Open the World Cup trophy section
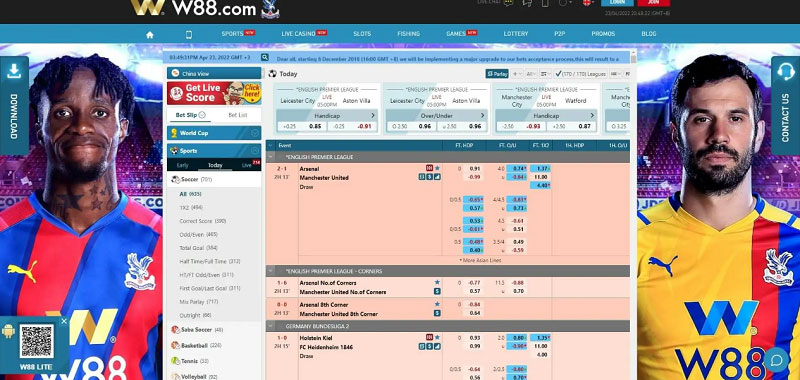The height and width of the screenshot is (380, 800). coord(174,133)
